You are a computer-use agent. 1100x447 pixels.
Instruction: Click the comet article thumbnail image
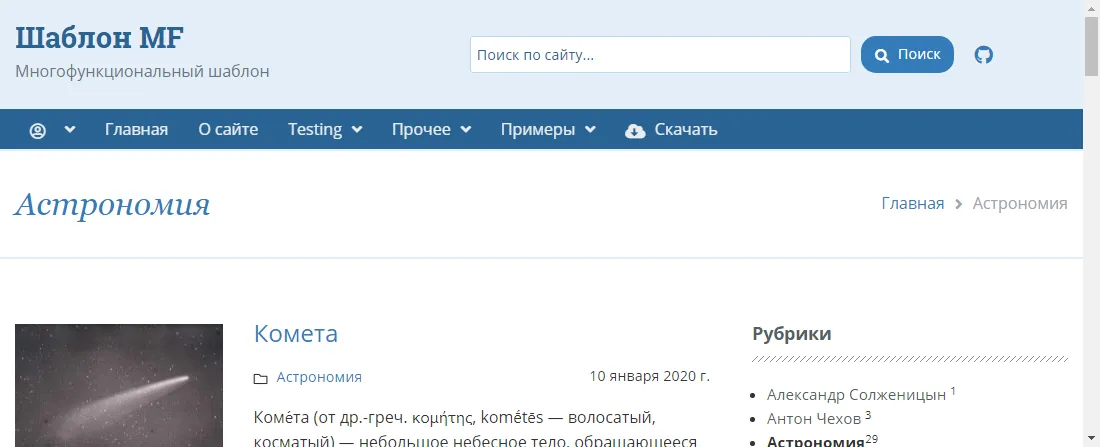(119, 385)
